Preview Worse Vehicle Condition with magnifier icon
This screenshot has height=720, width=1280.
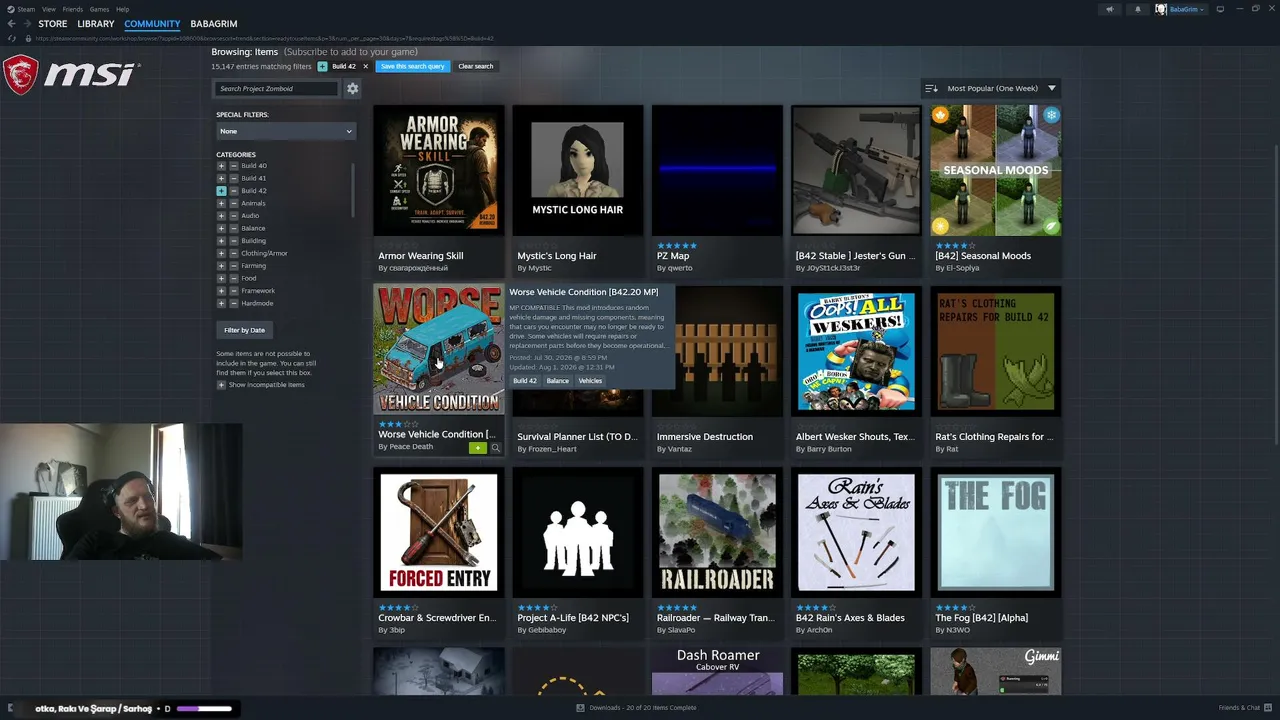point(495,448)
